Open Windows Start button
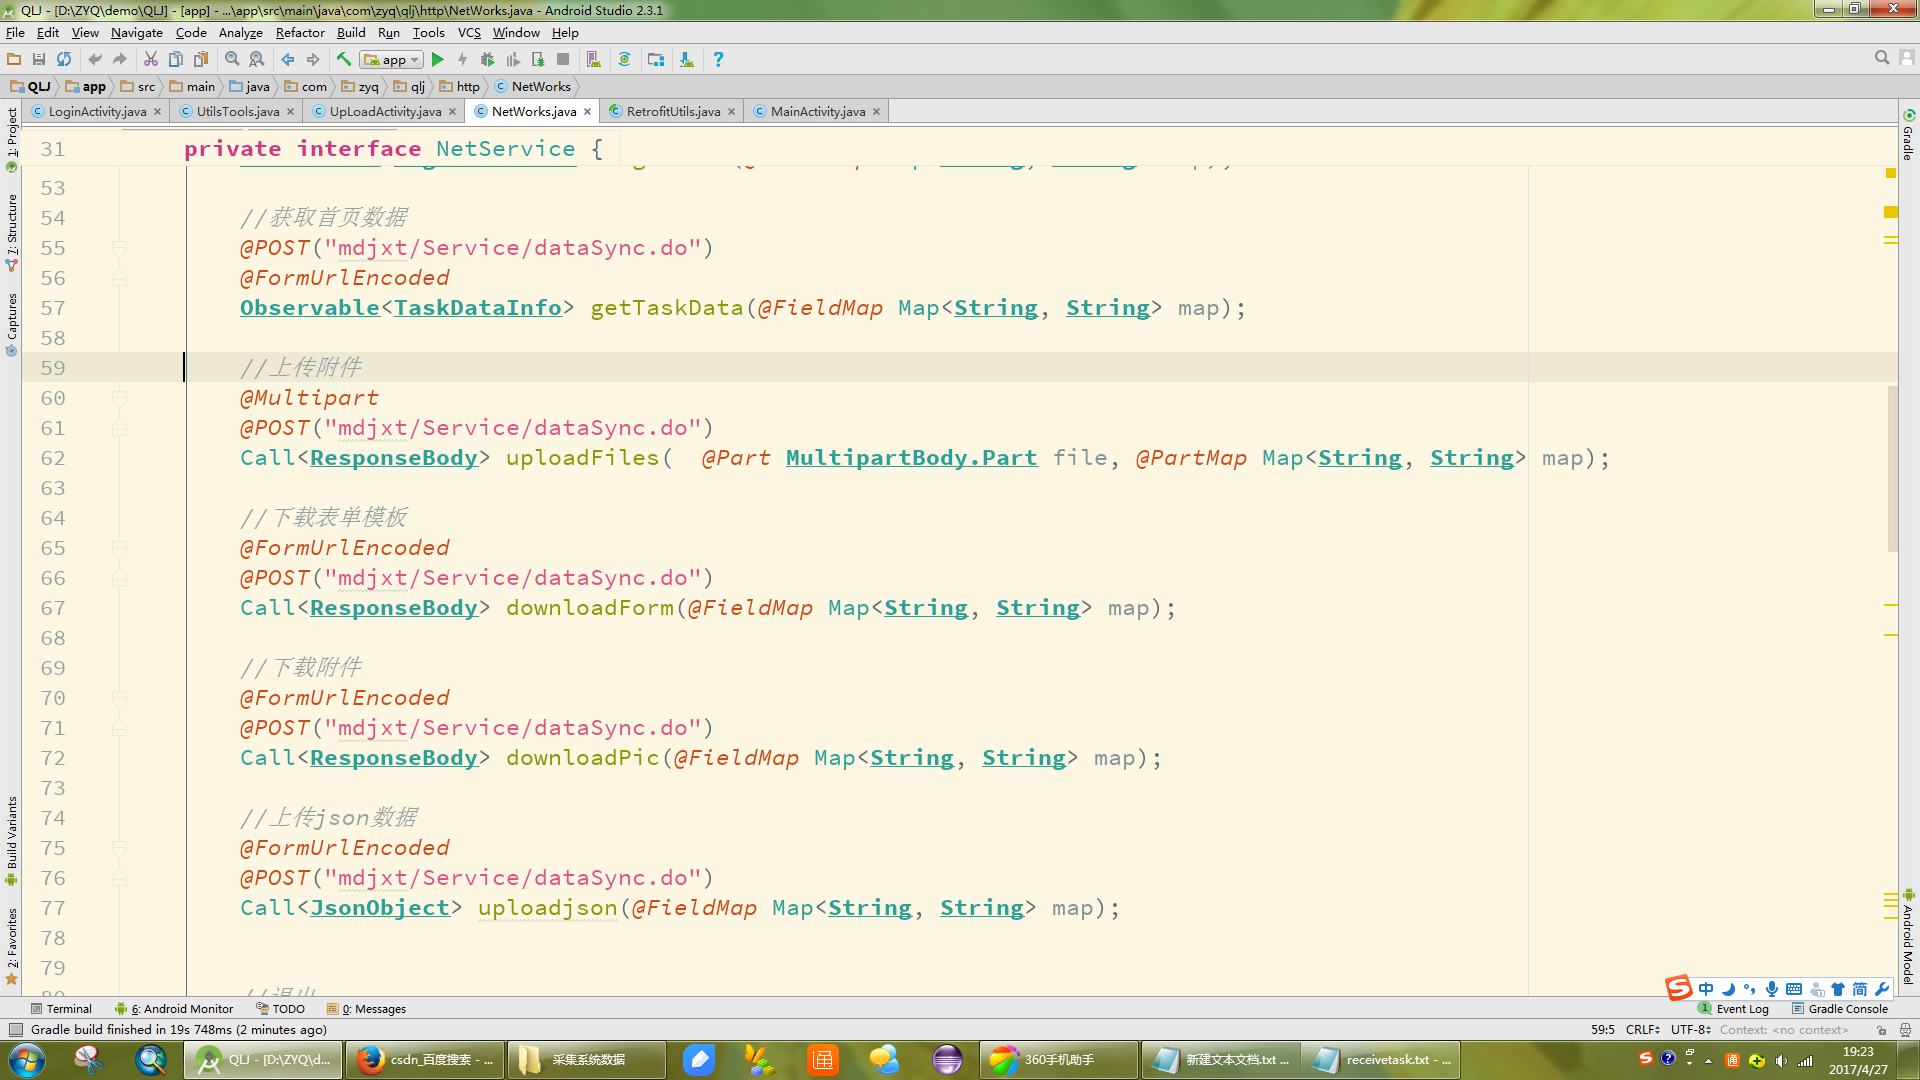This screenshot has height=1080, width=1920. coord(27,1060)
